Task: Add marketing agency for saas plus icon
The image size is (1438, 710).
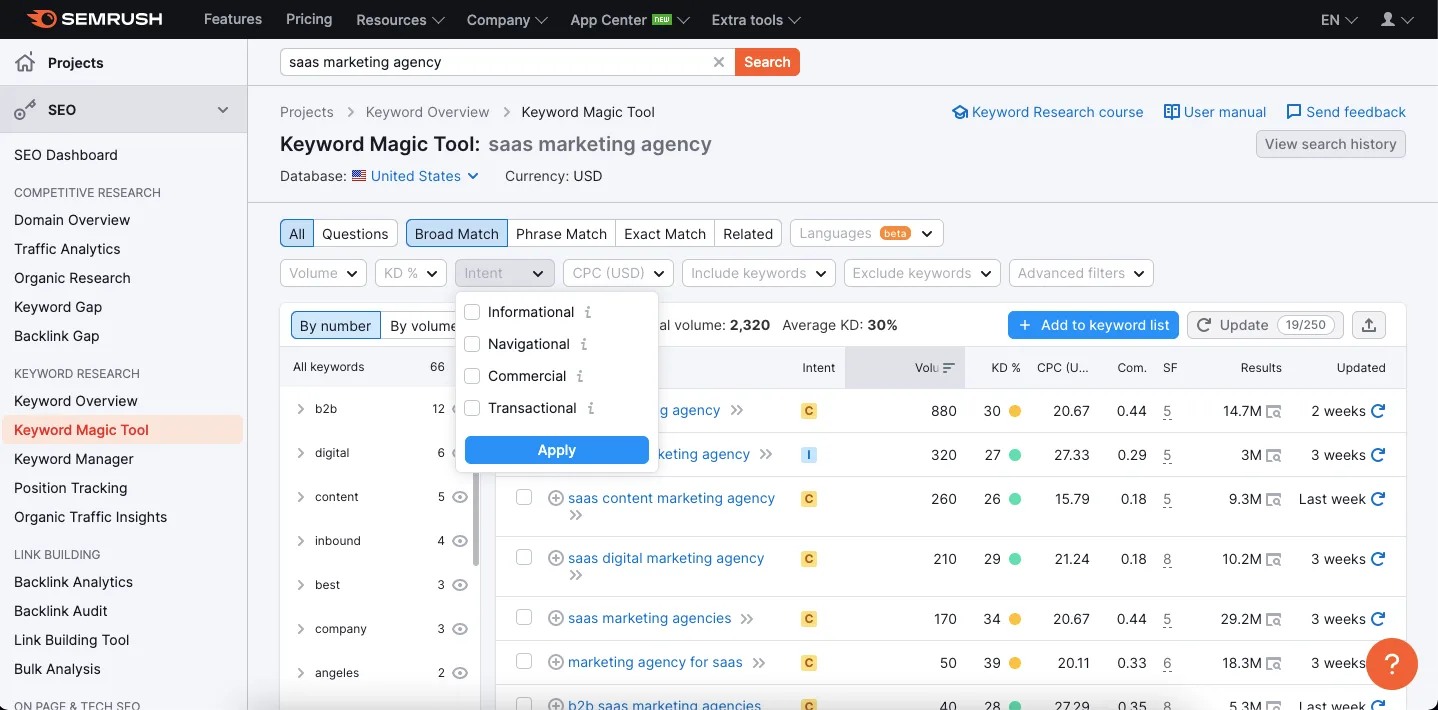Action: tap(556, 662)
